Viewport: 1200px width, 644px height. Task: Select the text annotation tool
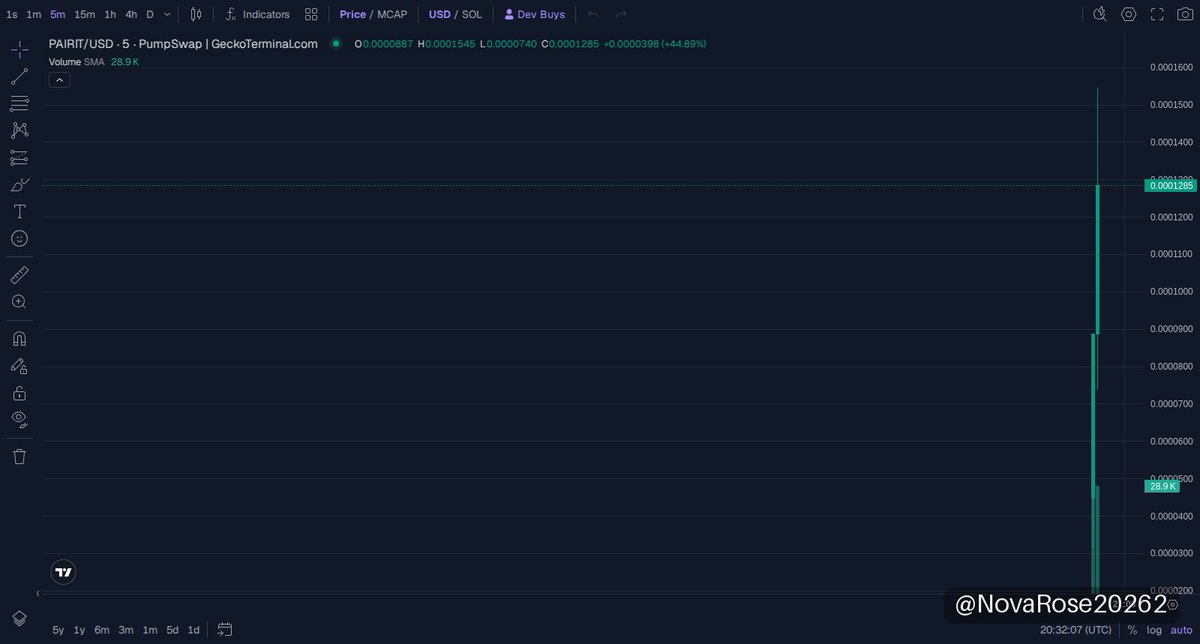click(19, 212)
